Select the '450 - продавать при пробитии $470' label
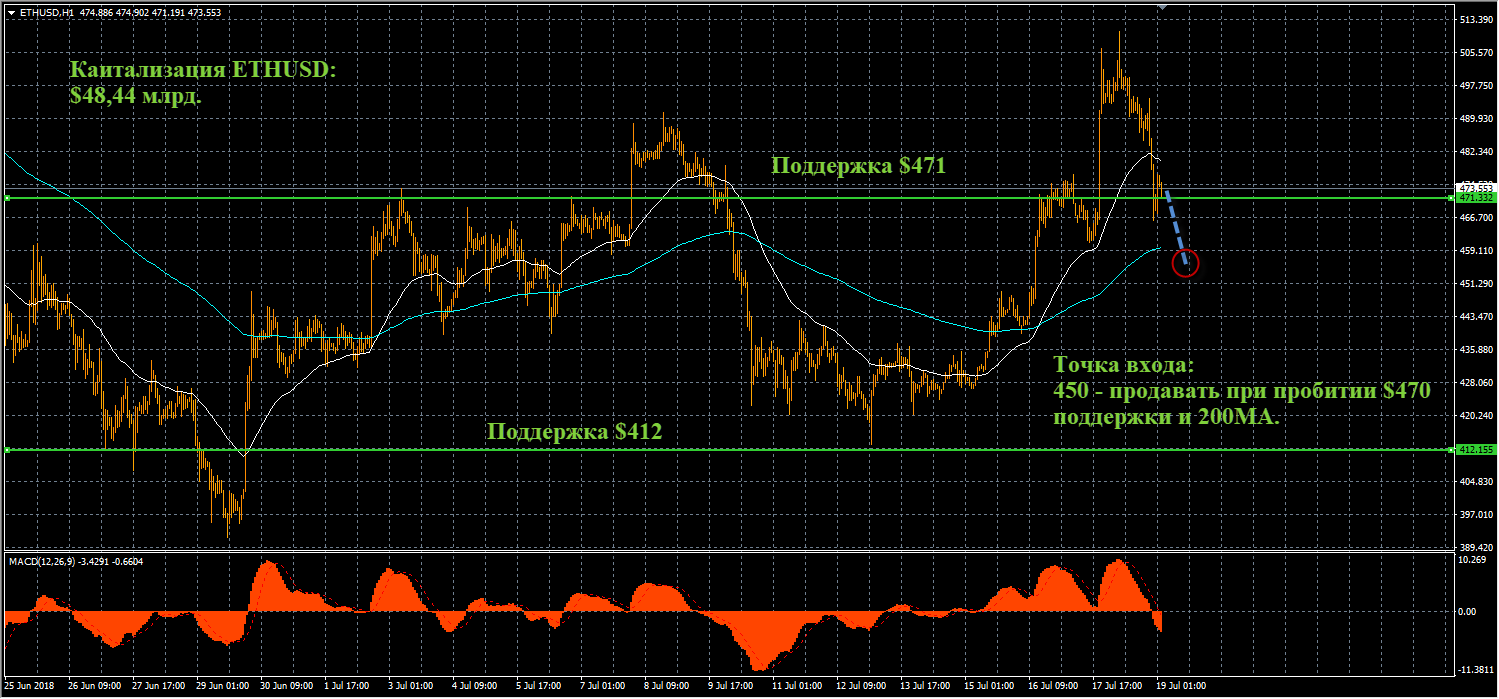Viewport: 1499px width, 699px height. tap(1243, 391)
